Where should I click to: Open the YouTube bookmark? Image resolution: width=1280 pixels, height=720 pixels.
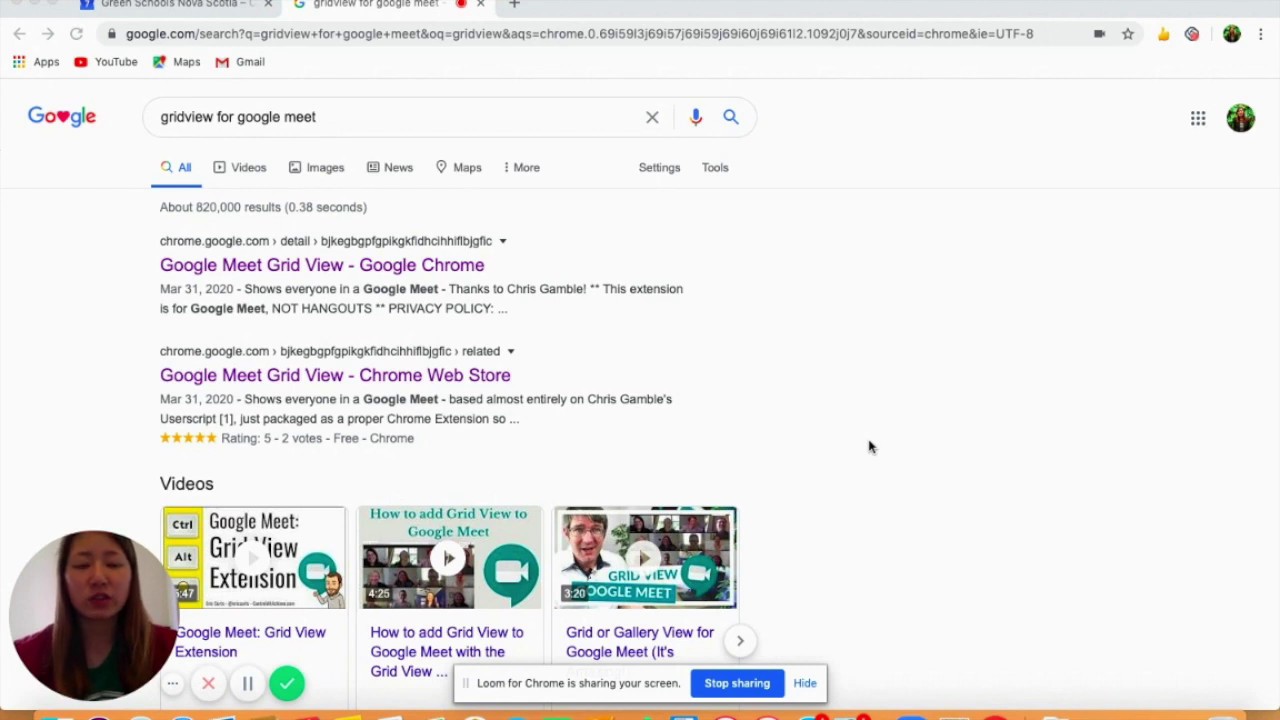(x=105, y=62)
